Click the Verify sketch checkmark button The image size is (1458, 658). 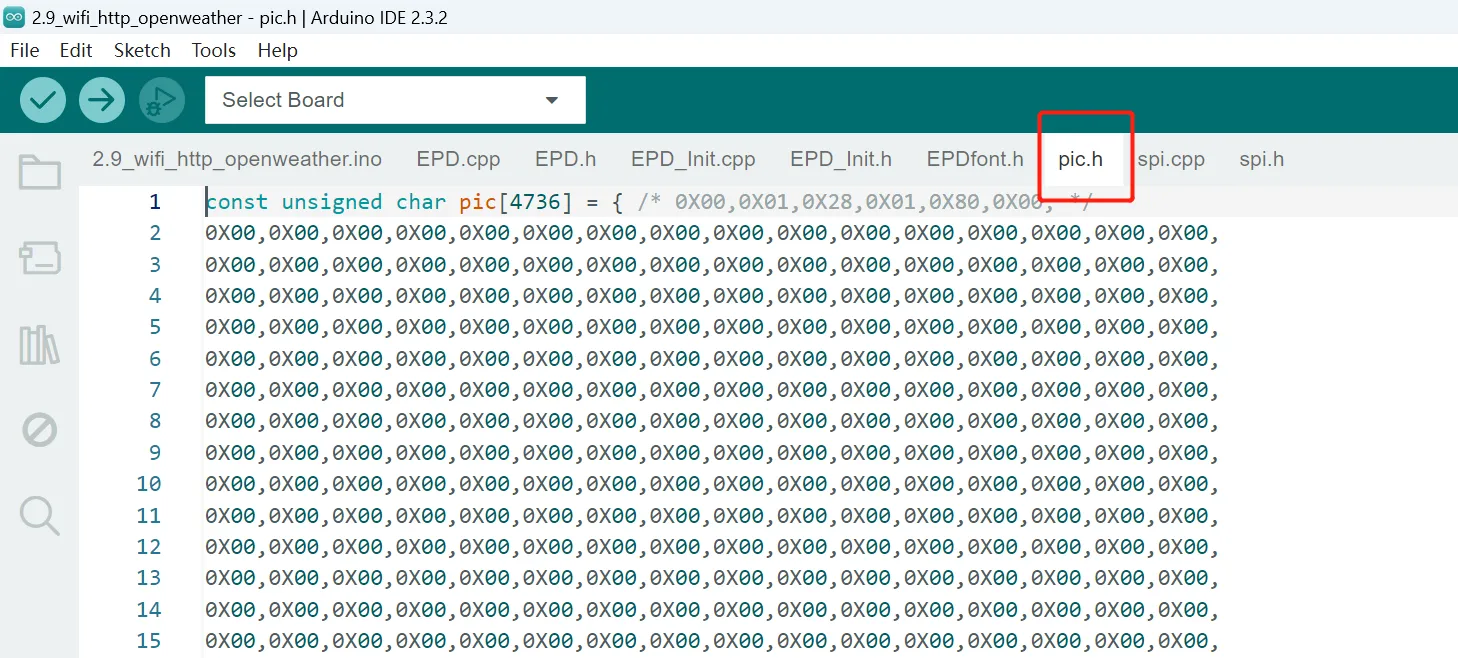(43, 100)
